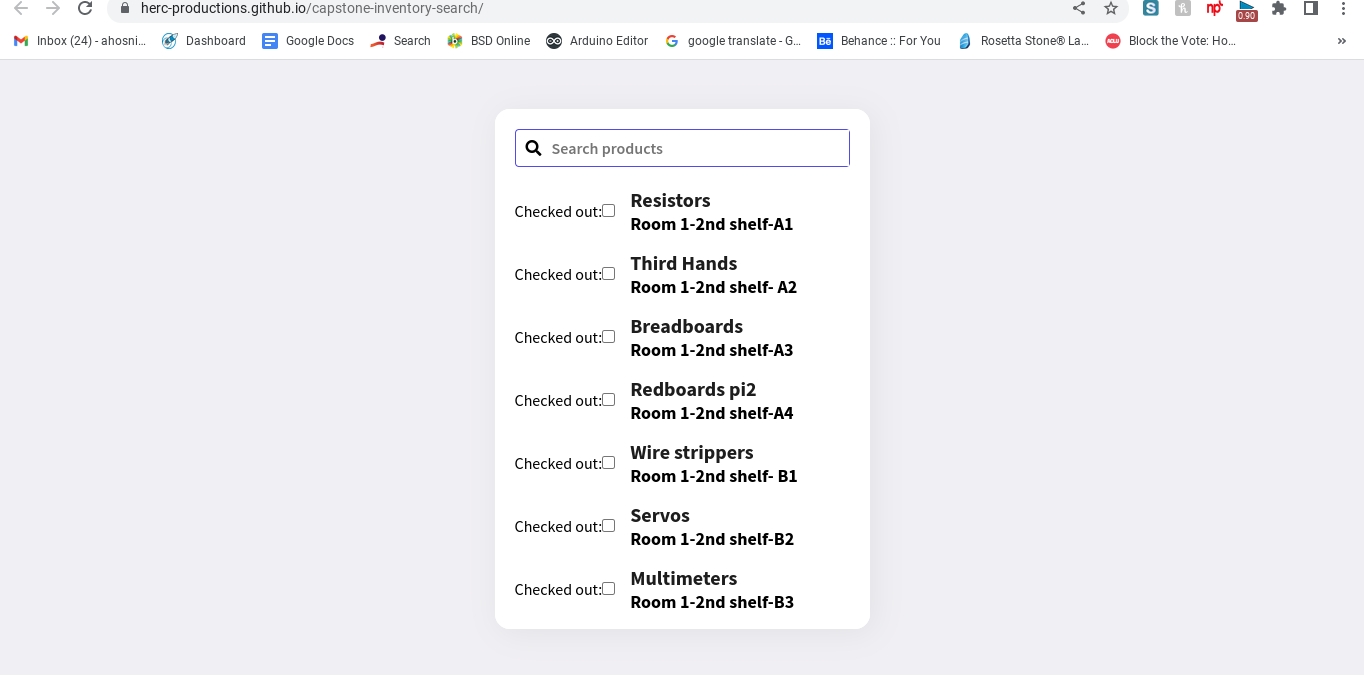Go to the Inbox Gmail bookmark
This screenshot has width=1364, height=675.
80,41
